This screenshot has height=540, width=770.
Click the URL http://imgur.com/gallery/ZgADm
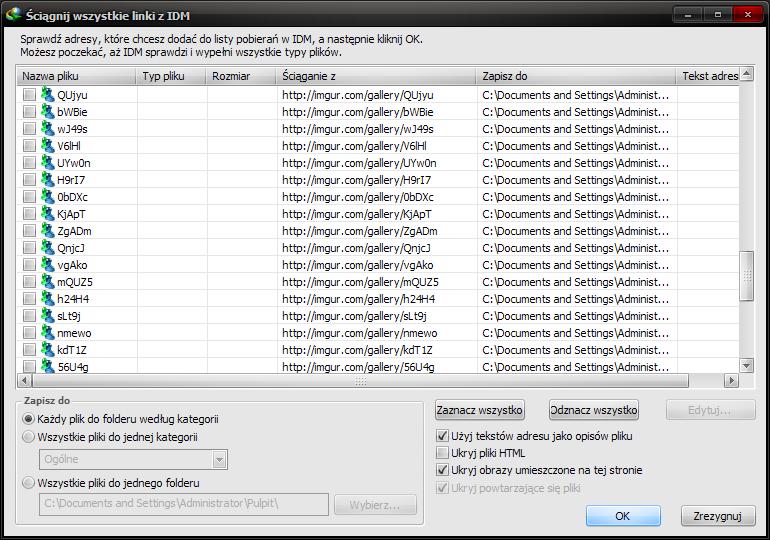359,231
